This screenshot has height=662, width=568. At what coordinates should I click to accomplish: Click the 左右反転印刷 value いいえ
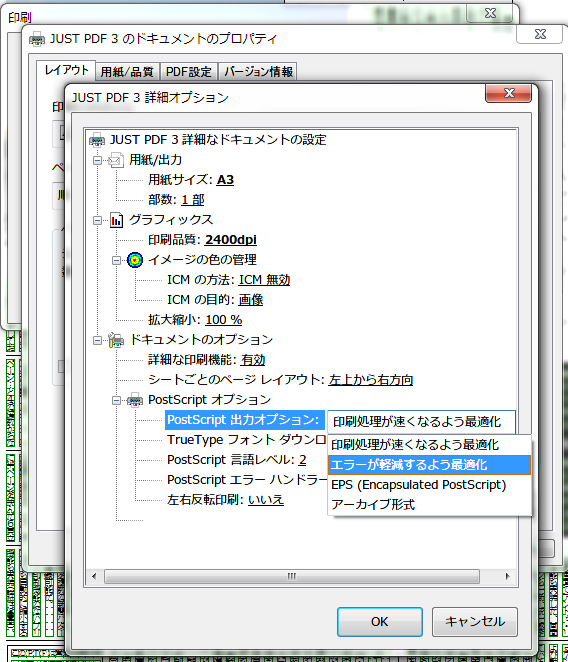point(266,500)
